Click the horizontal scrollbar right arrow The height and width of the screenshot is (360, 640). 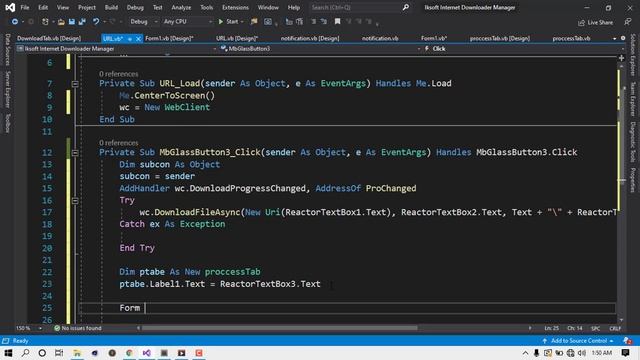point(530,328)
